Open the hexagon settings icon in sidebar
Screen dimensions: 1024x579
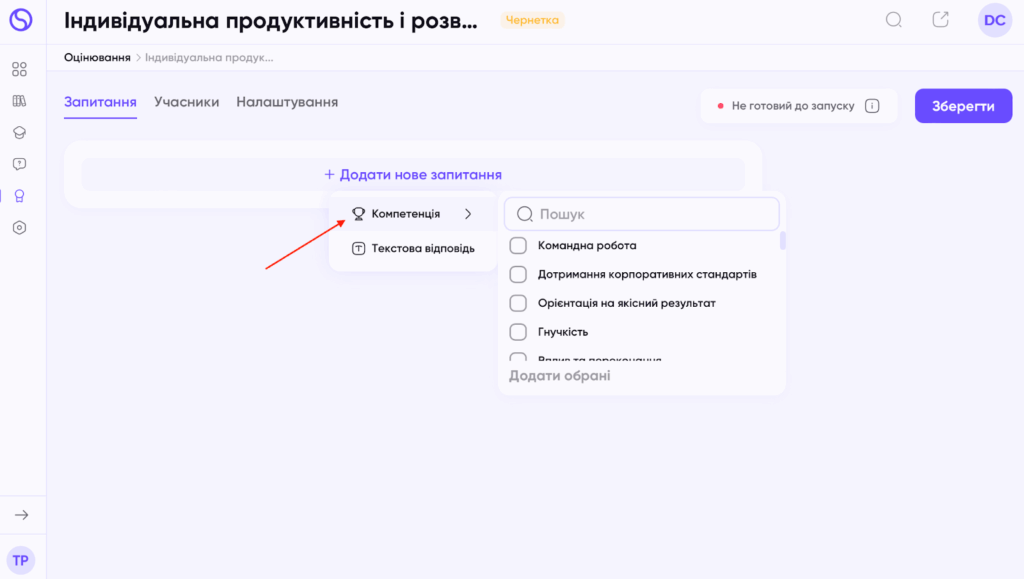[19, 228]
